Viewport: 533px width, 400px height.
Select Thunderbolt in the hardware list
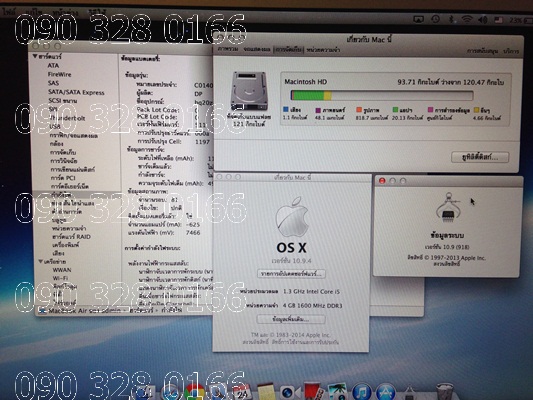[x=67, y=118]
